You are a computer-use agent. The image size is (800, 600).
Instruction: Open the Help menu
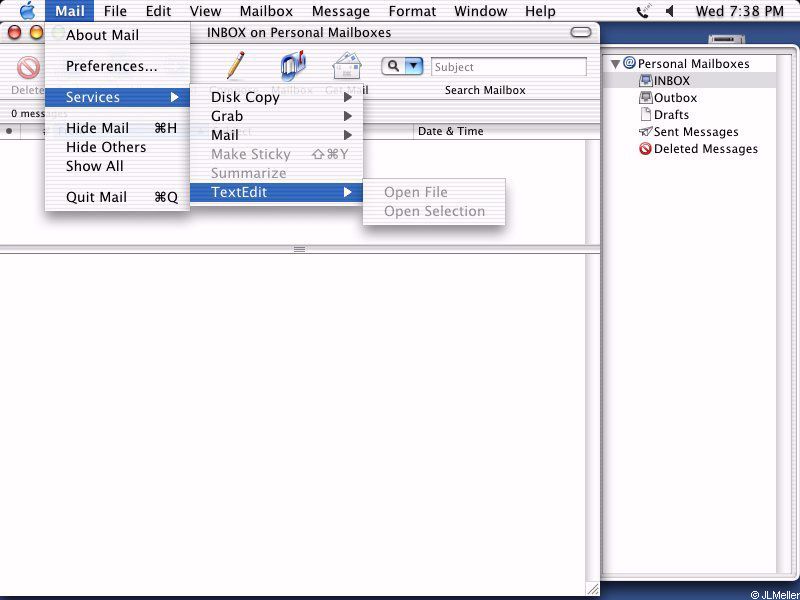[x=540, y=11]
